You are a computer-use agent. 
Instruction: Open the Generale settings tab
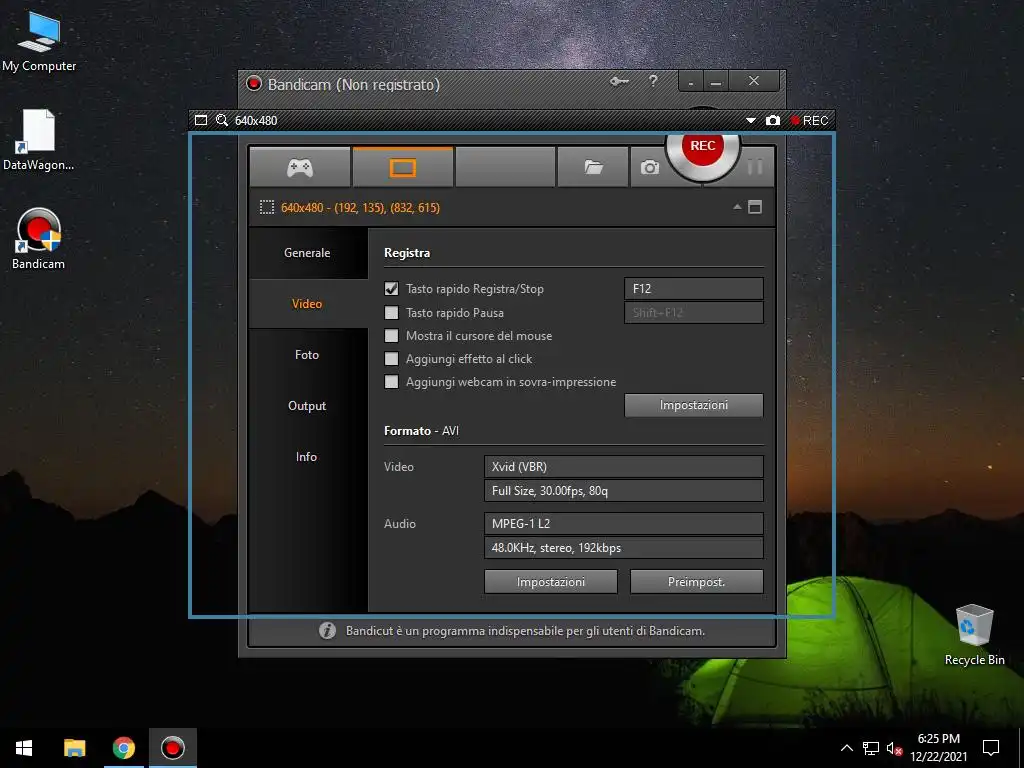(x=308, y=253)
